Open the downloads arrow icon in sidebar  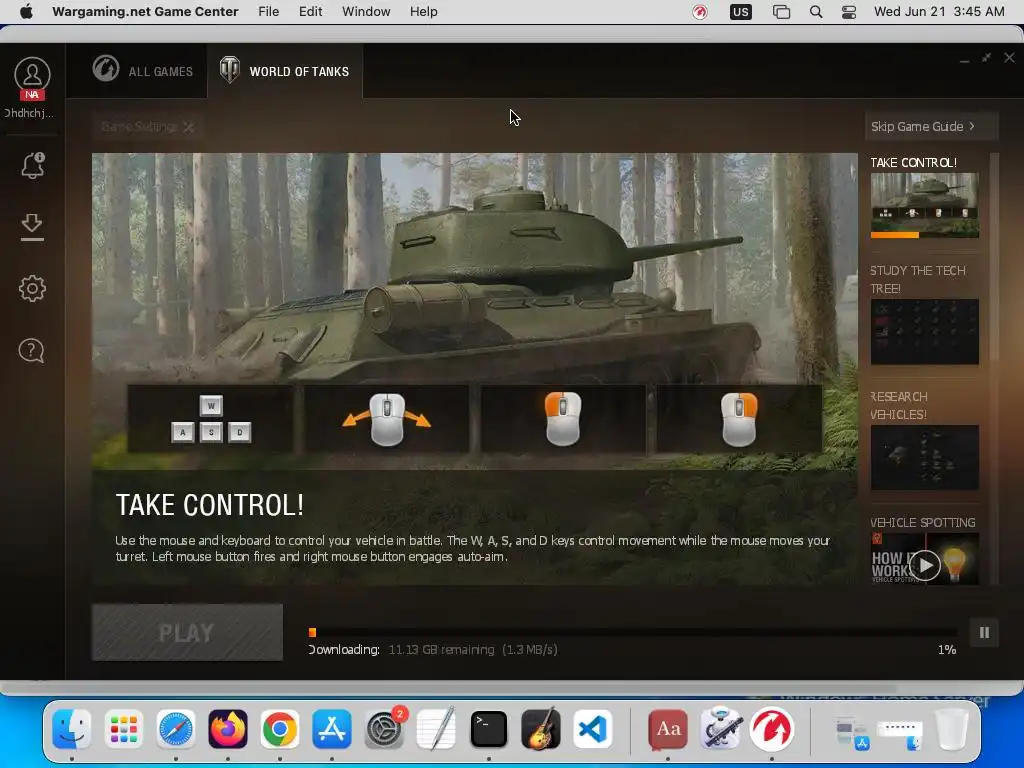32,227
